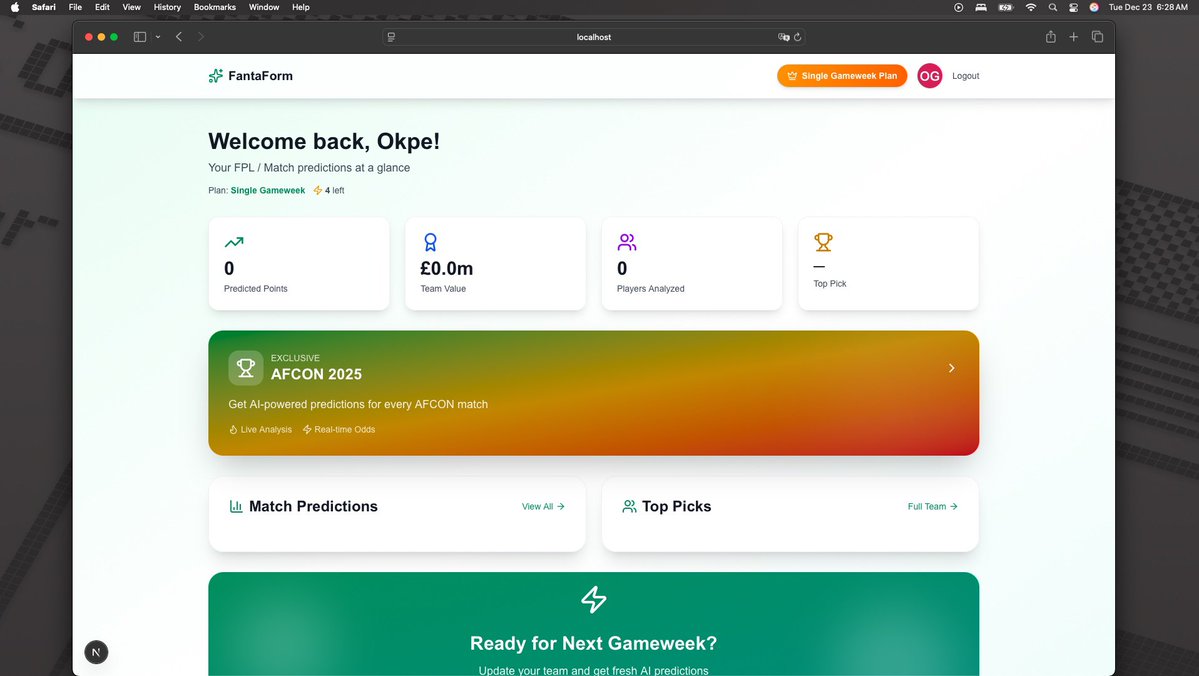The width and height of the screenshot is (1199, 676).
Task: Click the Live Analysis flame icon
Action: [x=234, y=429]
